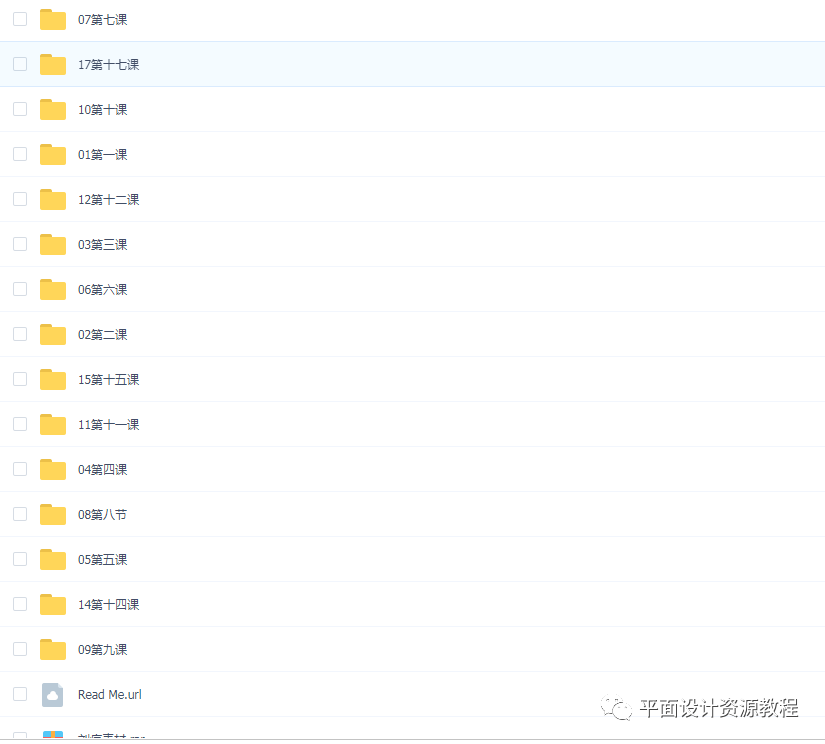Tick the checkbox for 02第二课
Viewport: 825px width, 744px height.
[20, 334]
